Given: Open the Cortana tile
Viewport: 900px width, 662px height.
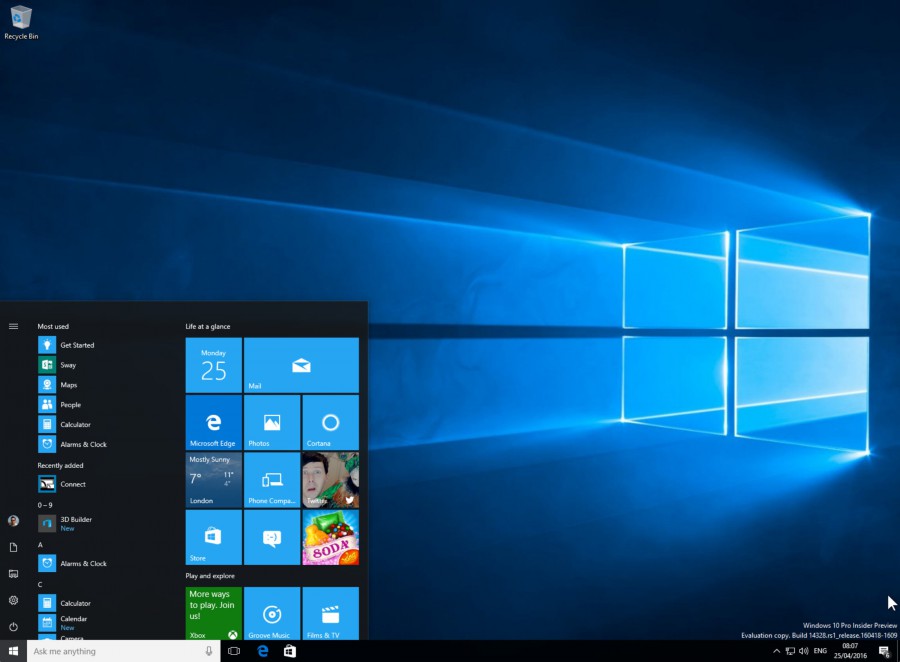Looking at the screenshot, I should click(331, 422).
